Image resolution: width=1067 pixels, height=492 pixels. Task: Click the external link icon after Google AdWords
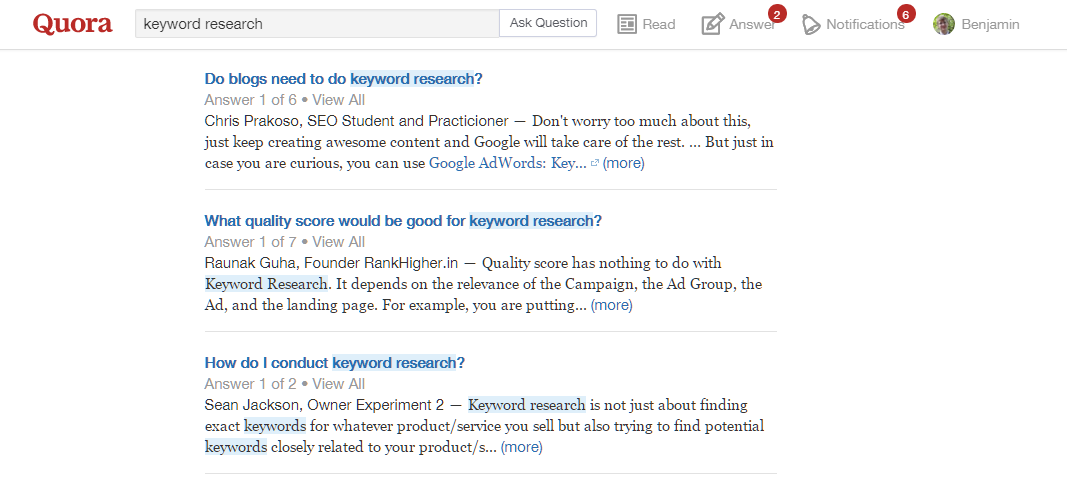click(594, 163)
